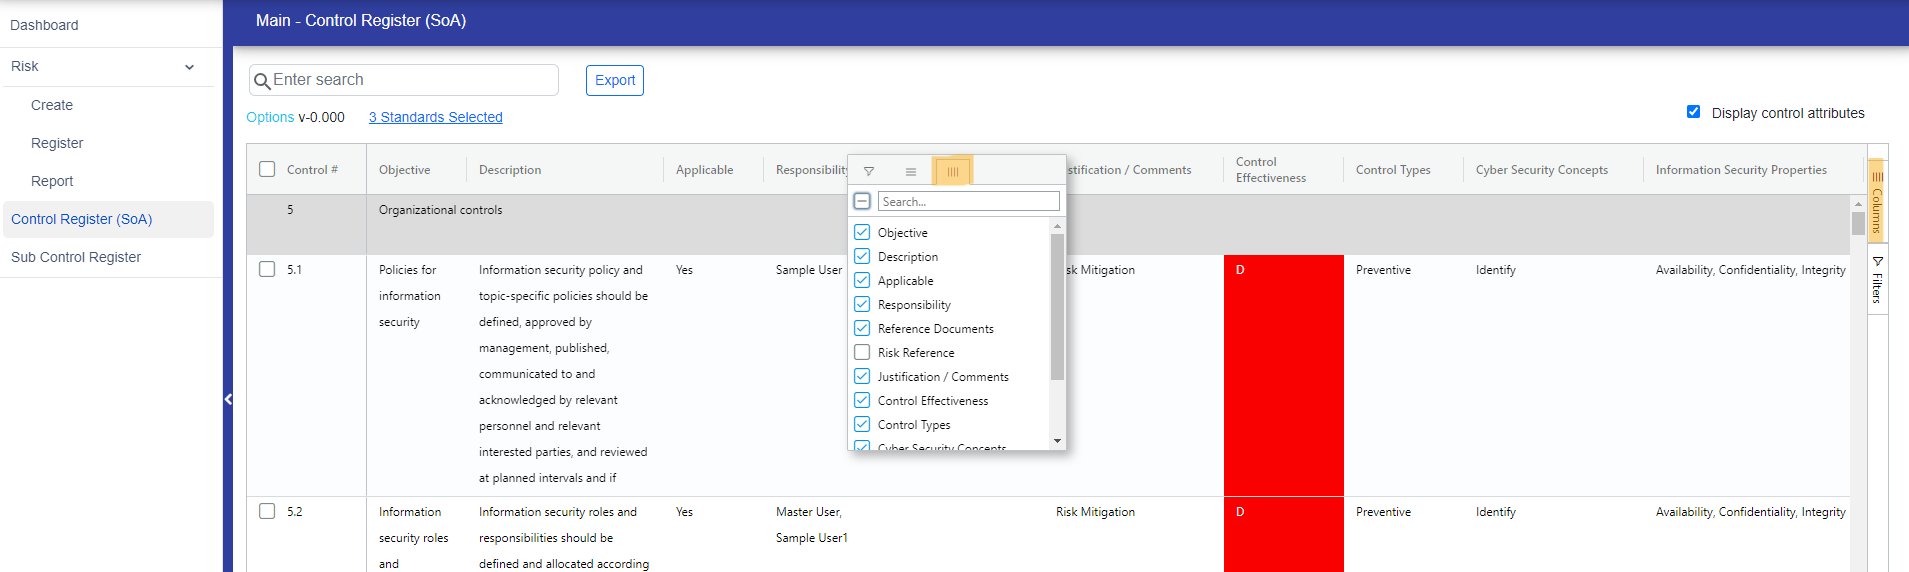The width and height of the screenshot is (1909, 572).
Task: Switch to the general menu (hamburger) tab
Action: 910,171
